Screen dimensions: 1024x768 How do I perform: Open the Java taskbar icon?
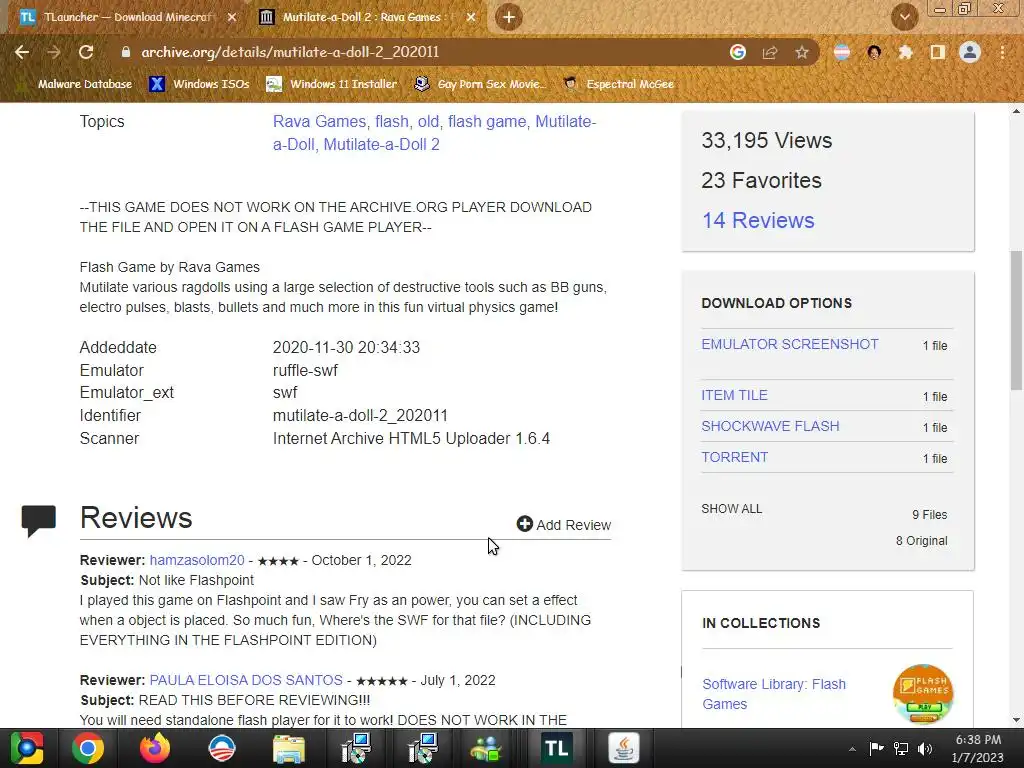[x=624, y=748]
